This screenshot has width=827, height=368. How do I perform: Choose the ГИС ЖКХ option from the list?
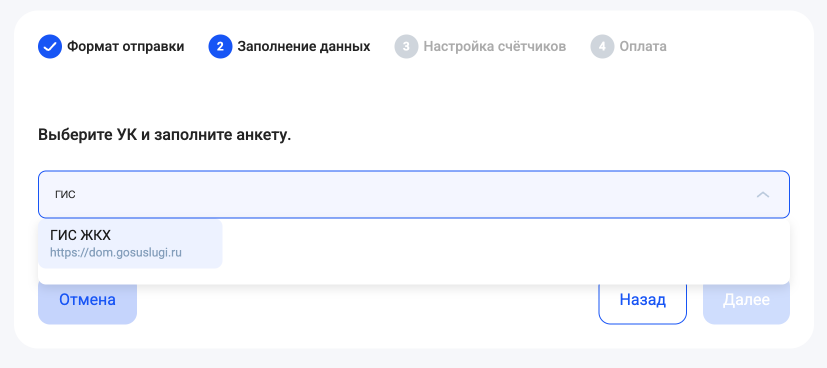tap(130, 244)
